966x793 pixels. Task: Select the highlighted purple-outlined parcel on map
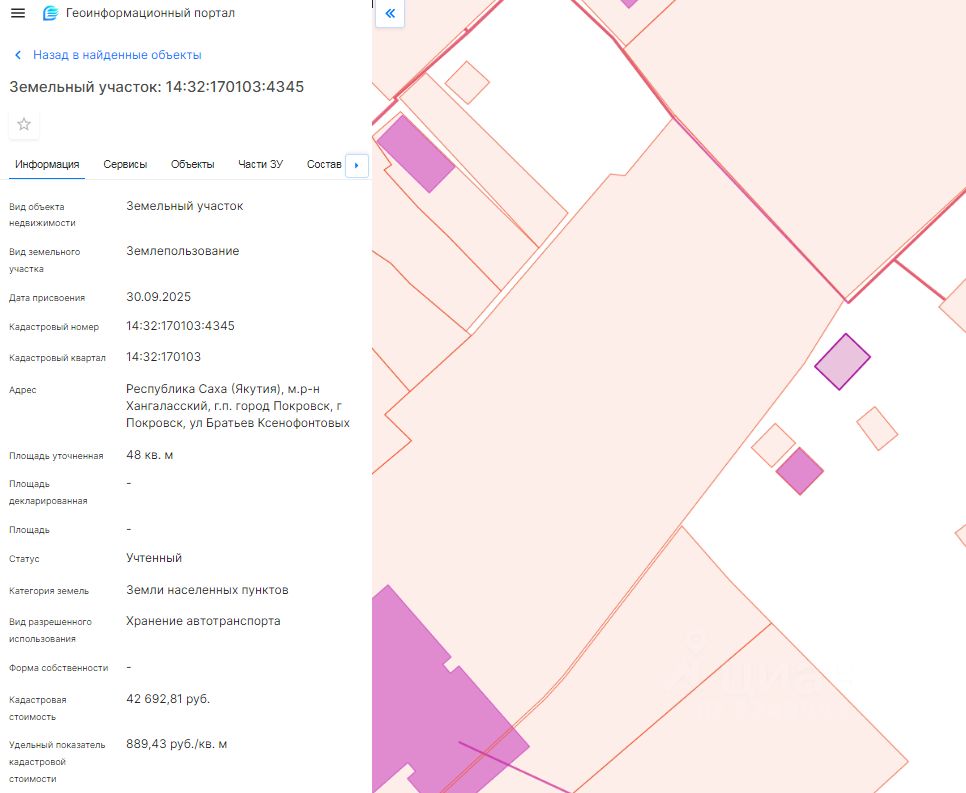tap(842, 361)
